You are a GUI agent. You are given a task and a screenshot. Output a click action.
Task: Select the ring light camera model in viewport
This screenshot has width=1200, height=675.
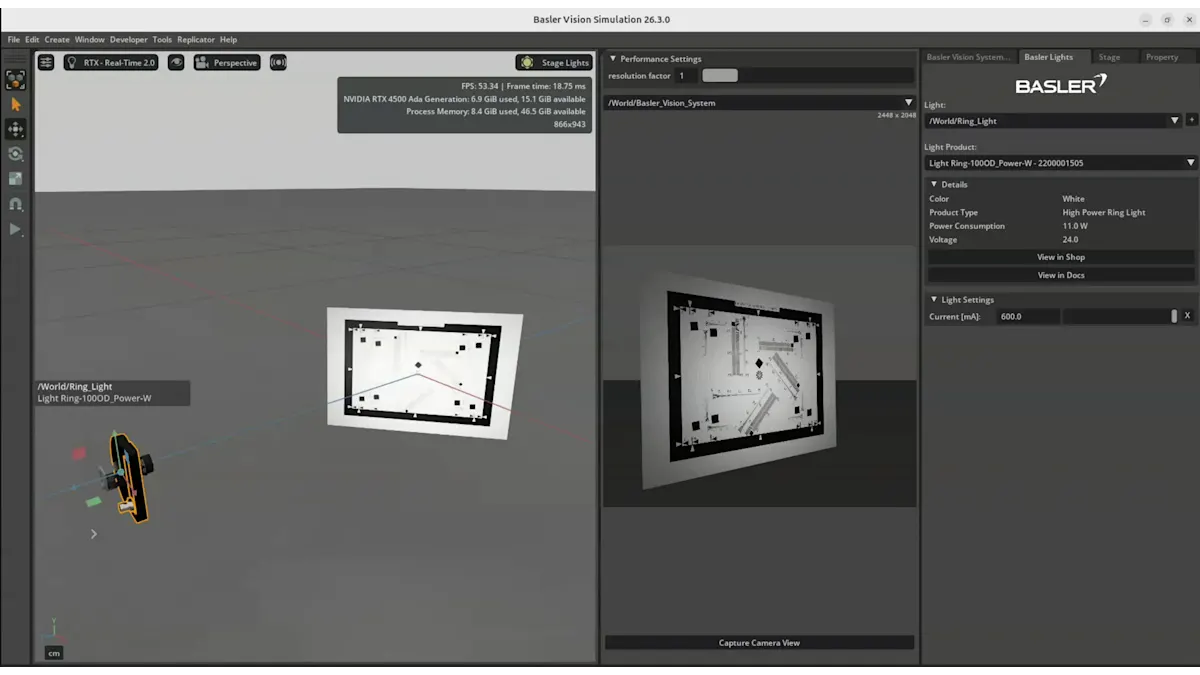tap(128, 478)
